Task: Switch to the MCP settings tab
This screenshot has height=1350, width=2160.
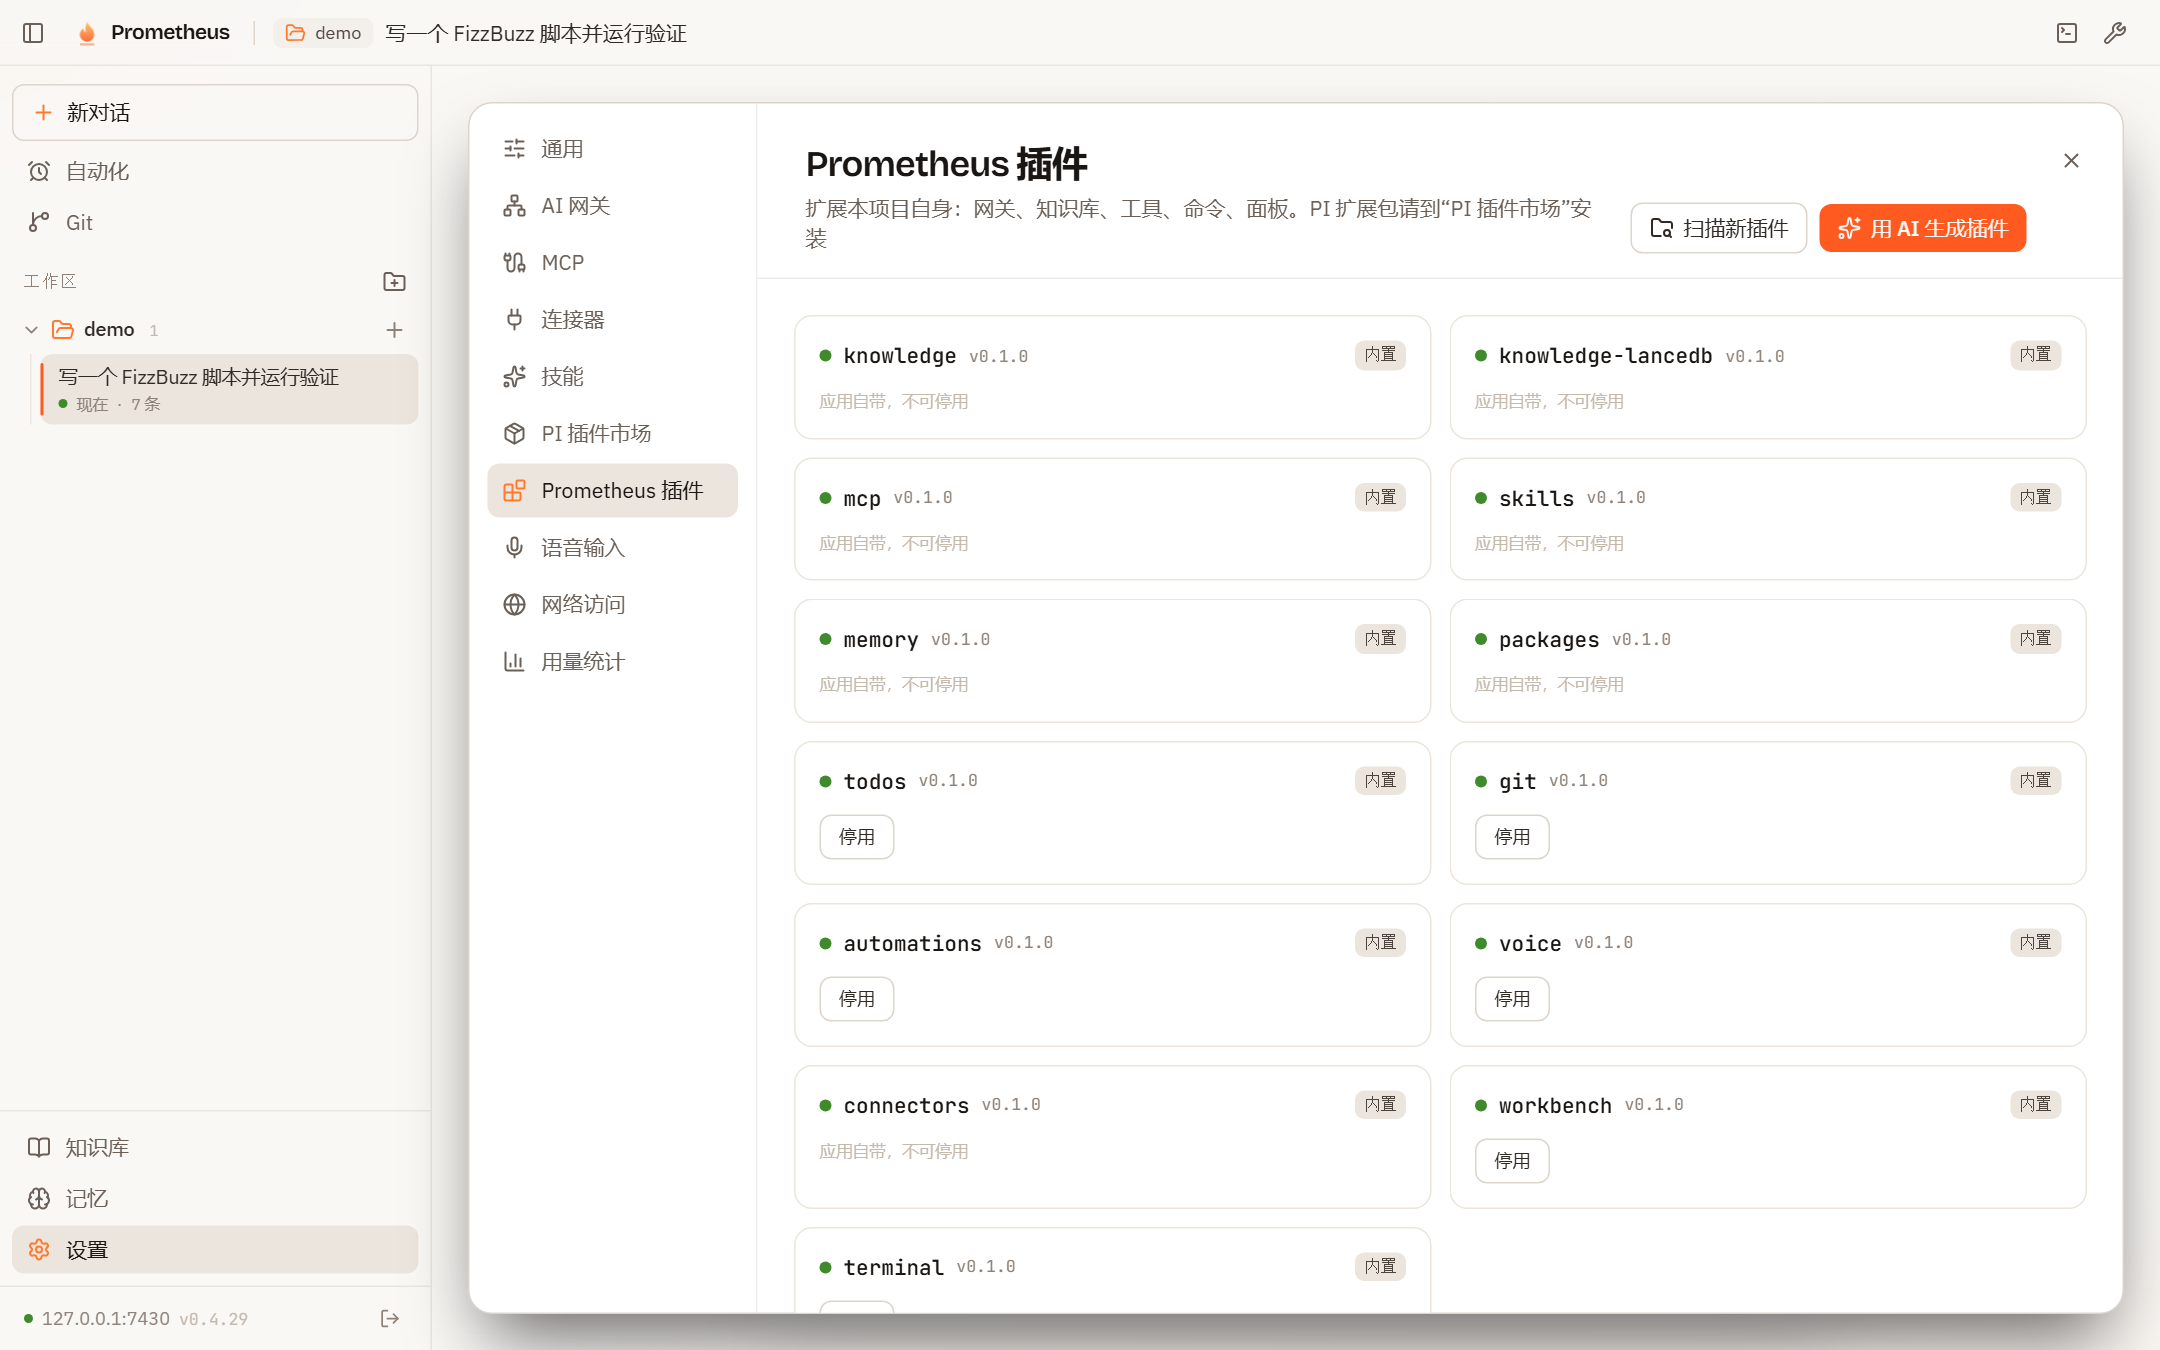Action: (612, 263)
